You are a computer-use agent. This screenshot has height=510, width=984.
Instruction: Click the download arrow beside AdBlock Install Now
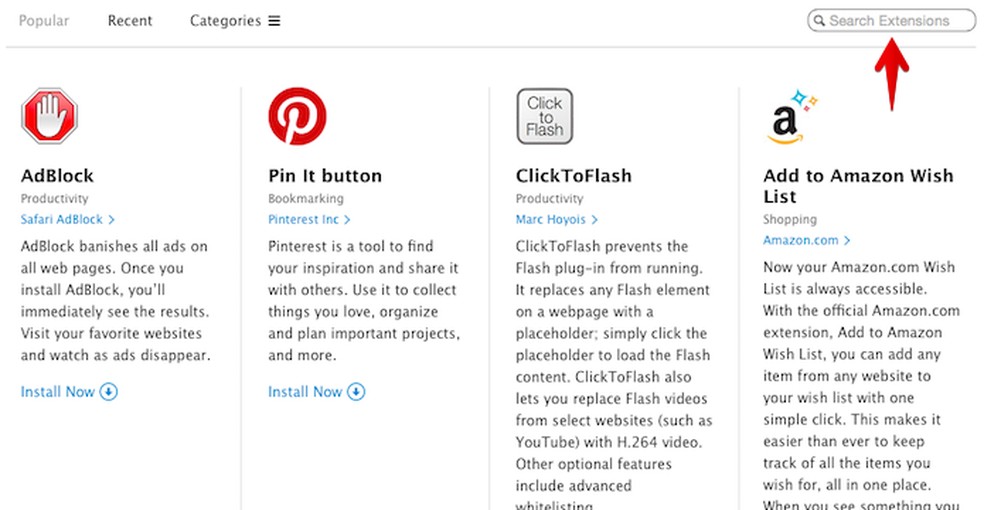pyautogui.click(x=108, y=392)
